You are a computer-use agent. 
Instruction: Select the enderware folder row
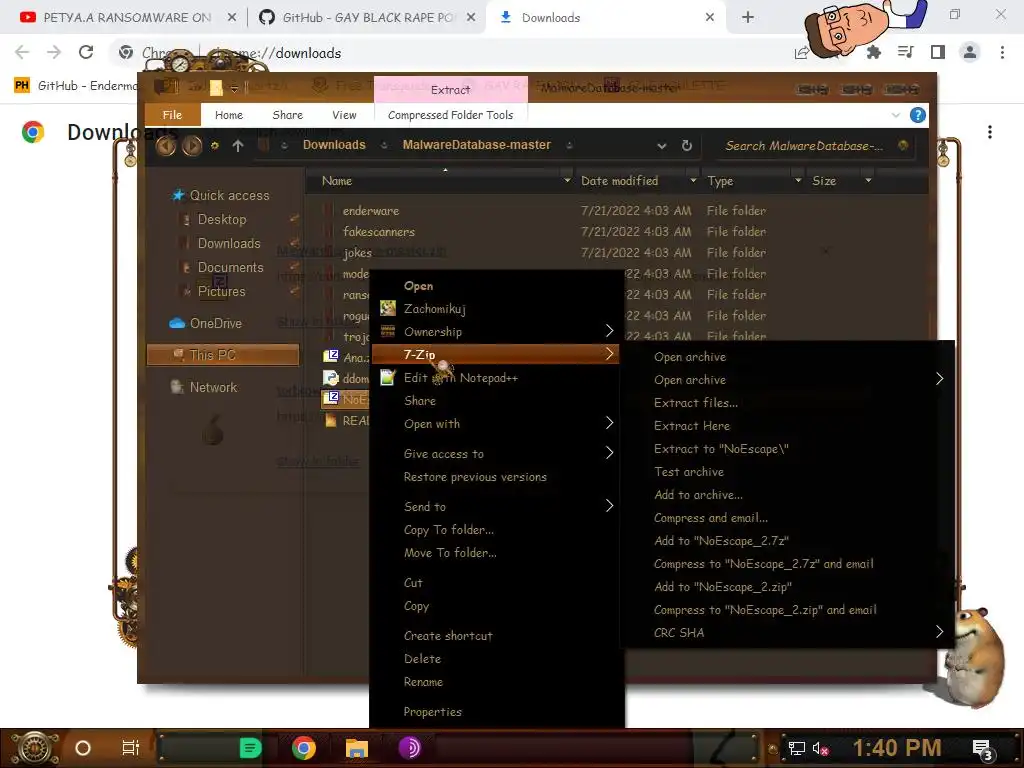coord(544,210)
